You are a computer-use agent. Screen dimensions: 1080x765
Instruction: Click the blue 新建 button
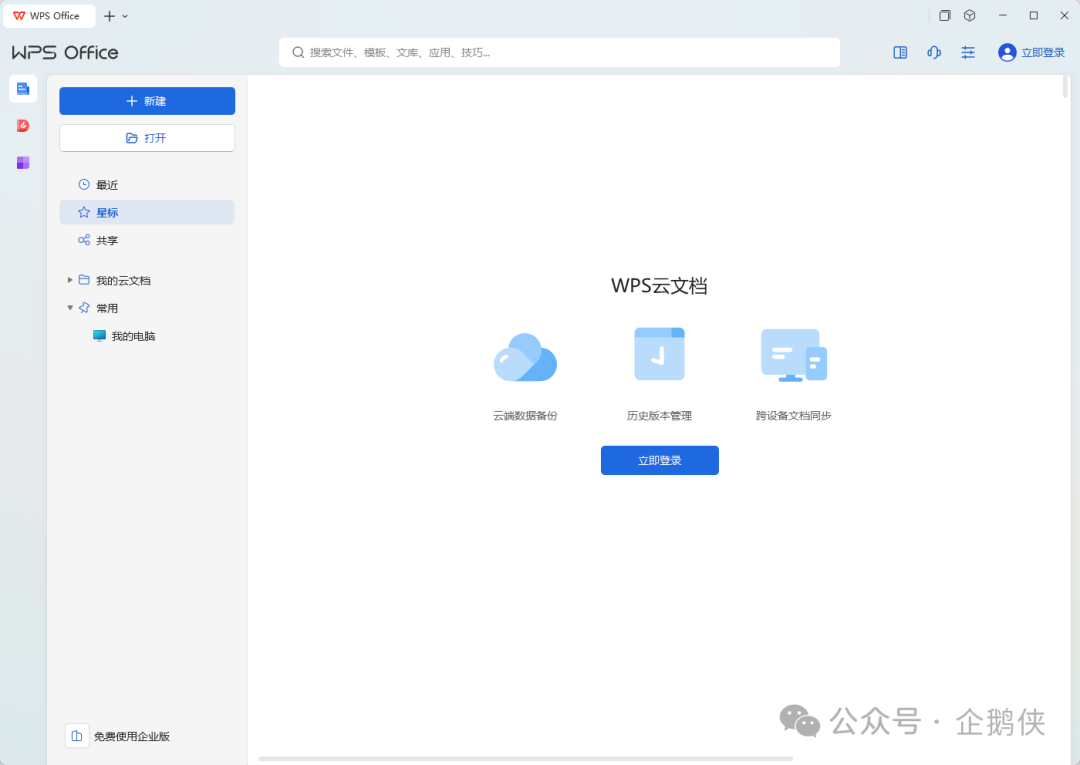click(x=147, y=101)
